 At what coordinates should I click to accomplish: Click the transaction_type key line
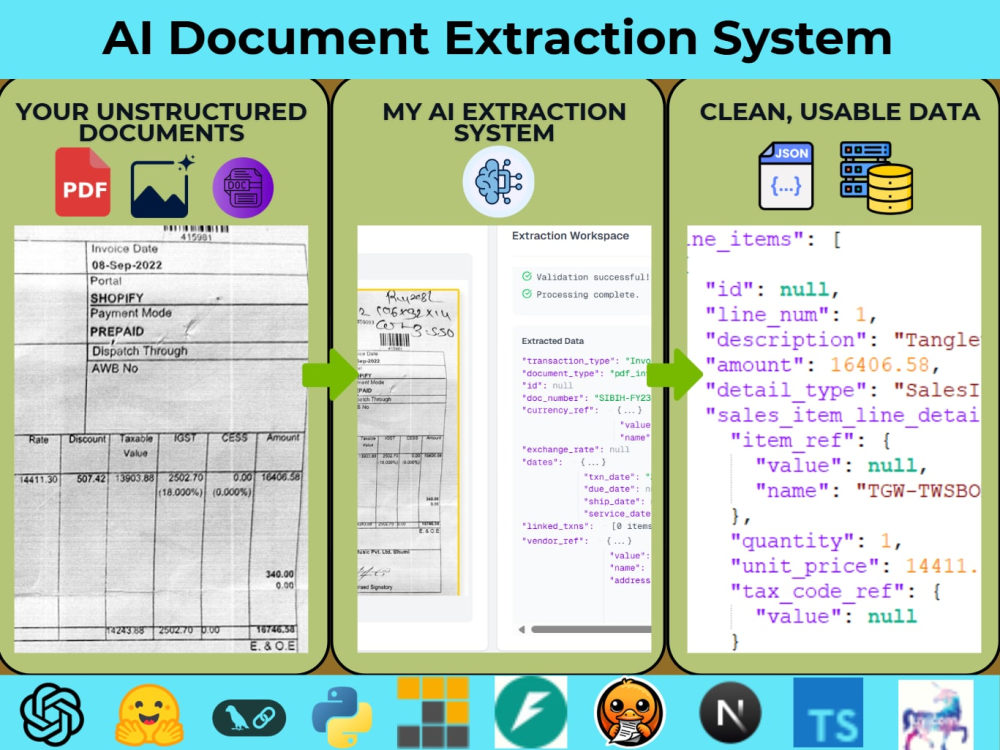[x=586, y=361]
